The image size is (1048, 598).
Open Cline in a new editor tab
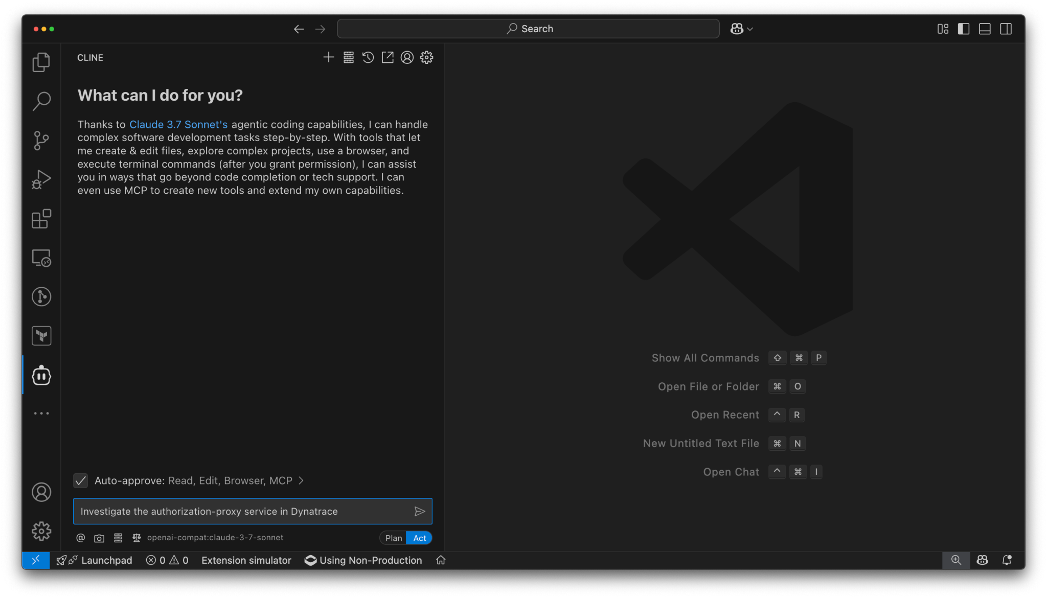pos(387,58)
